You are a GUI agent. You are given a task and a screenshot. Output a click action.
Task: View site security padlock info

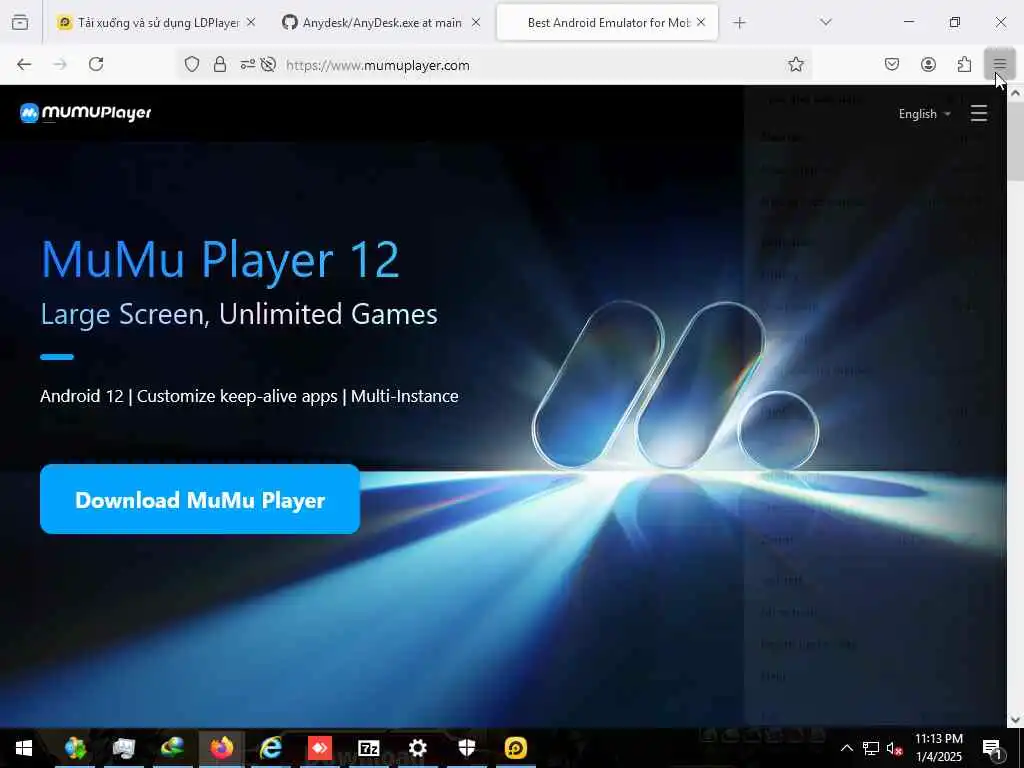(220, 64)
